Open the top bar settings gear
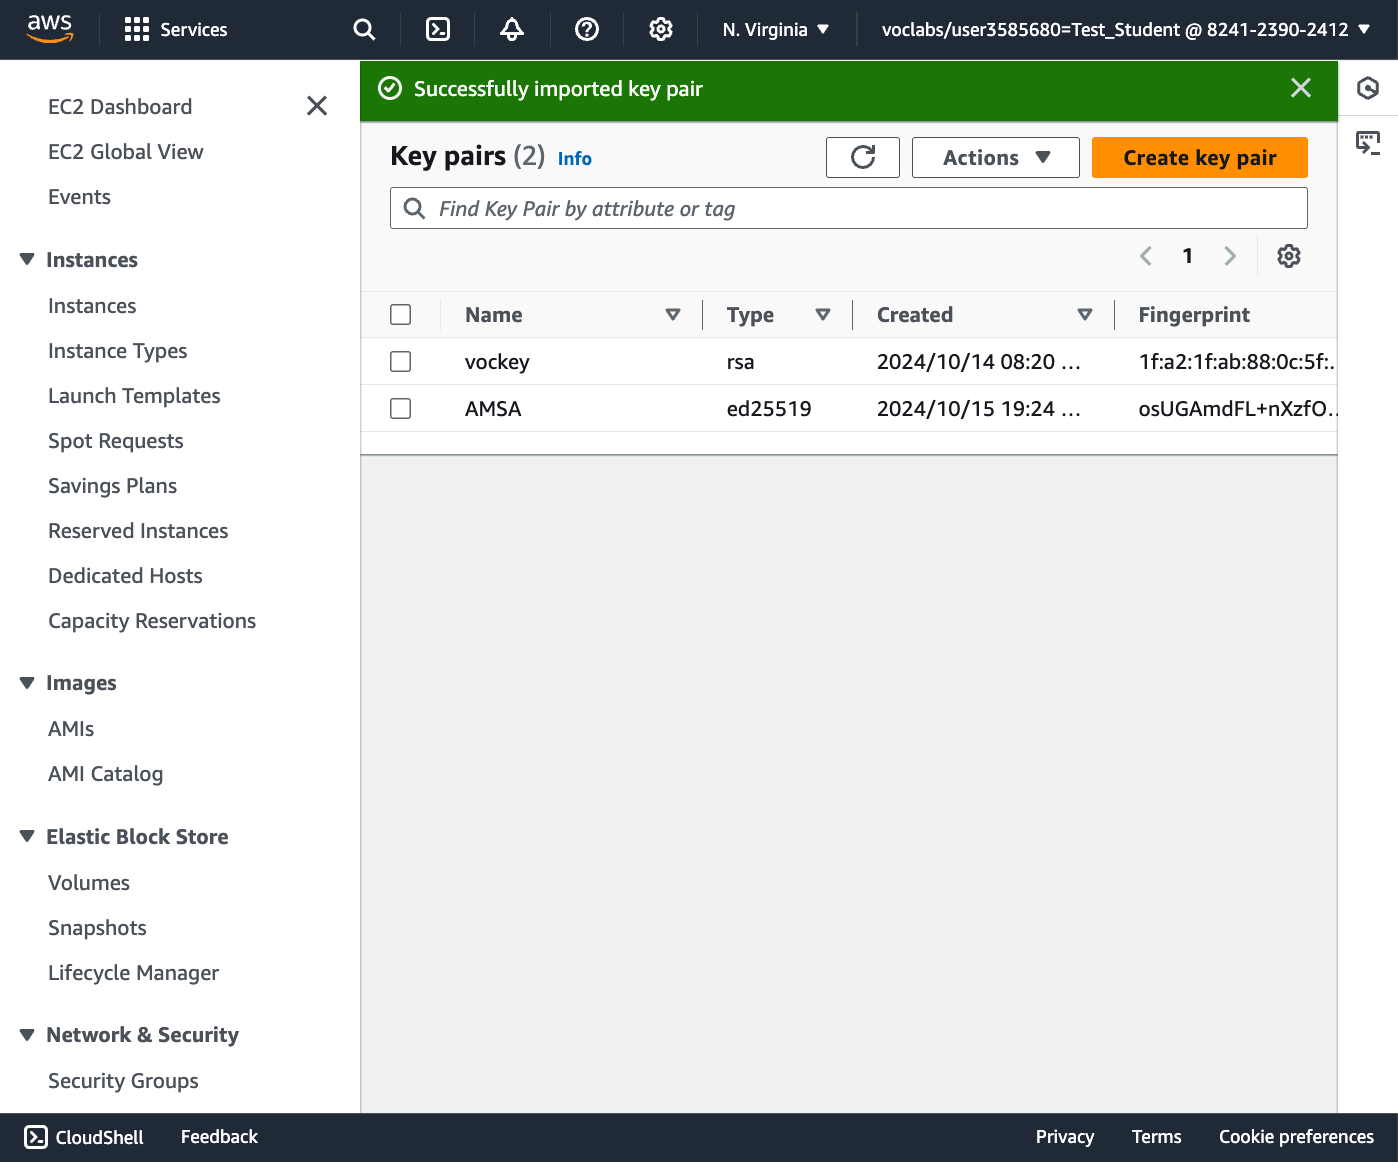Image resolution: width=1398 pixels, height=1162 pixels. point(661,30)
